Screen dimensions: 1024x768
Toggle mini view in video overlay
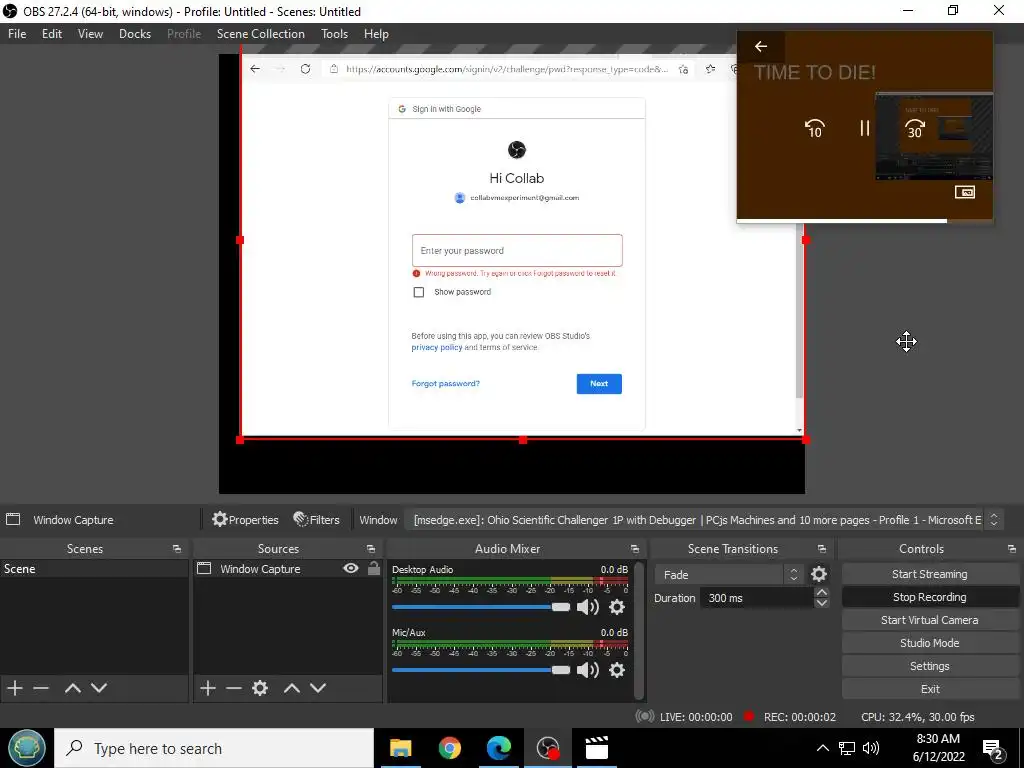pos(965,192)
